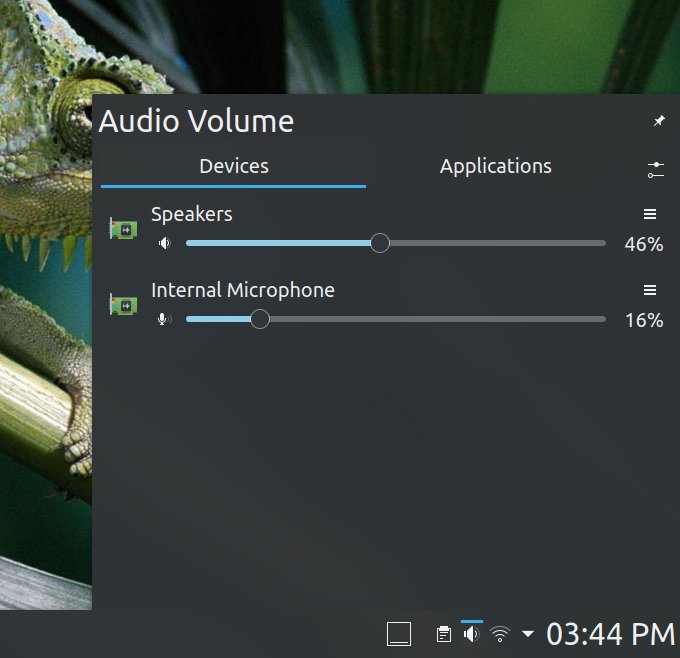Click the Internal Microphone volume slider handle
The image size is (680, 658).
[x=260, y=319]
